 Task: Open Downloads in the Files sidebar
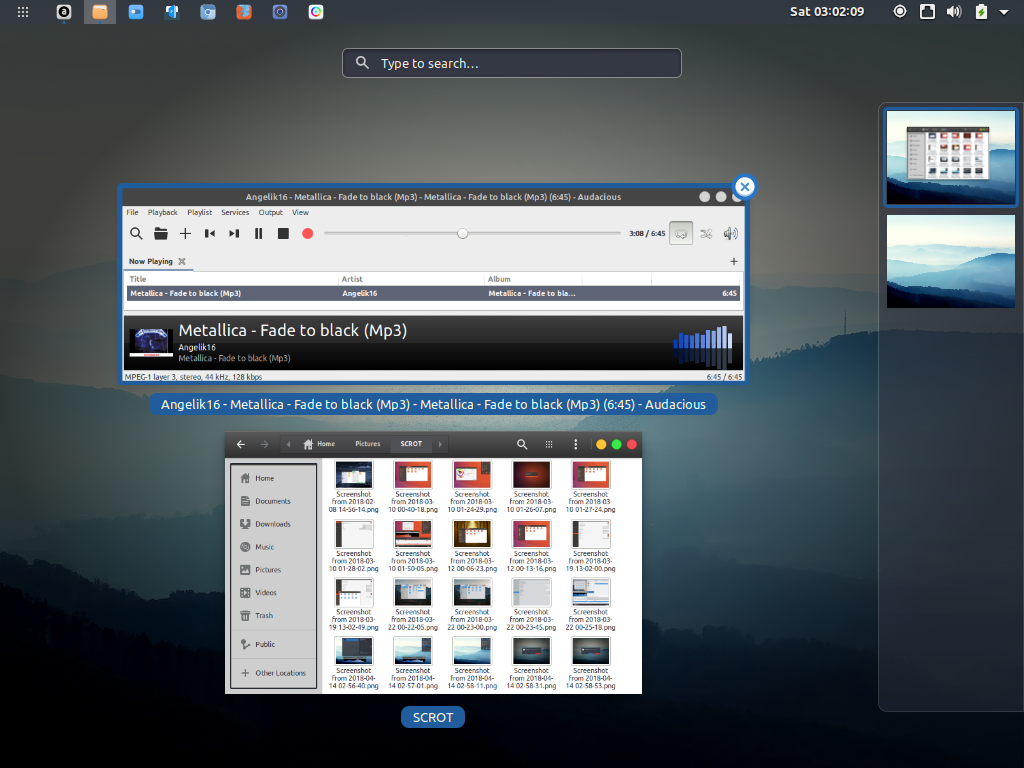click(274, 524)
